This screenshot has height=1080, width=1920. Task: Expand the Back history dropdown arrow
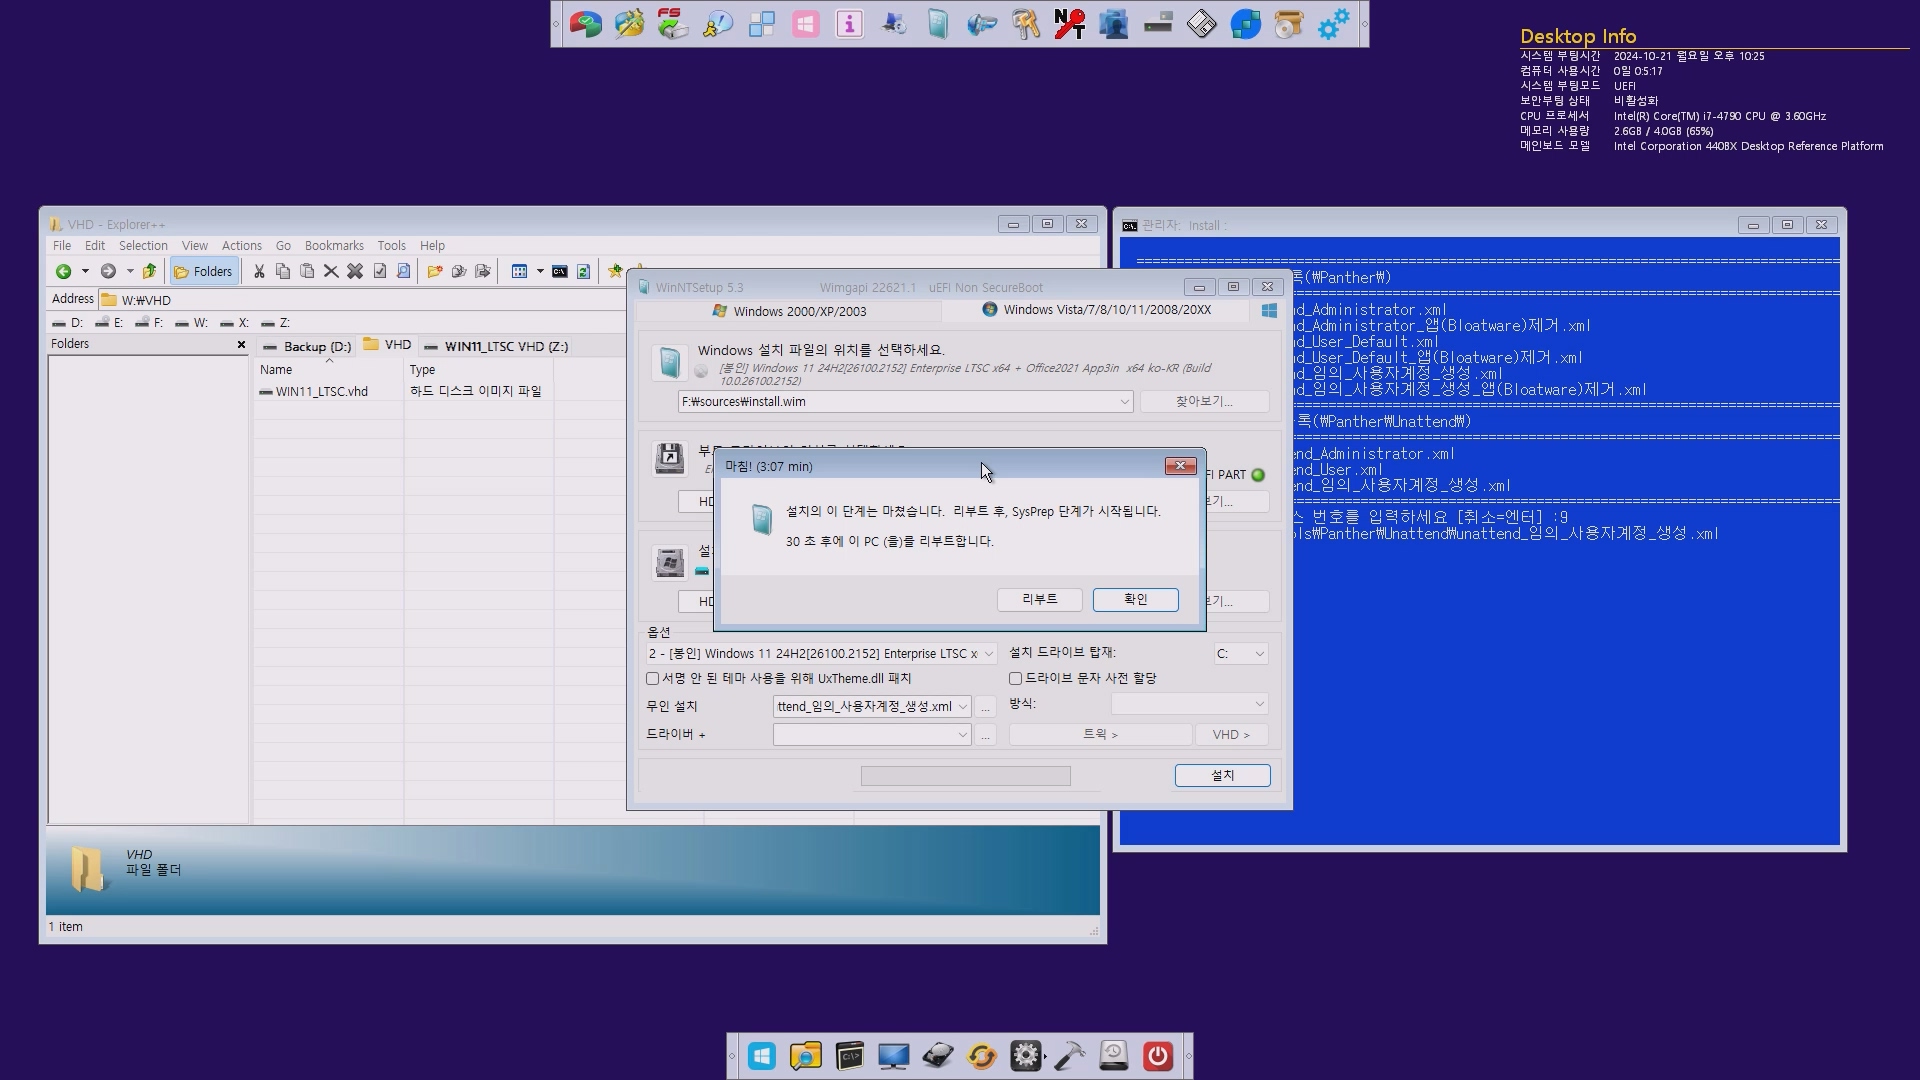click(85, 271)
